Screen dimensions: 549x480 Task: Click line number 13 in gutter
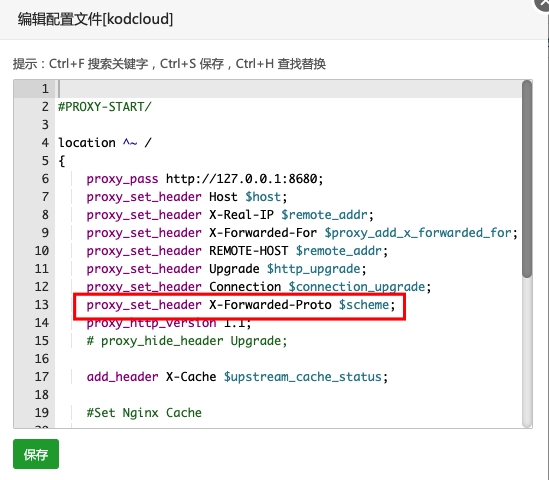(x=42, y=305)
